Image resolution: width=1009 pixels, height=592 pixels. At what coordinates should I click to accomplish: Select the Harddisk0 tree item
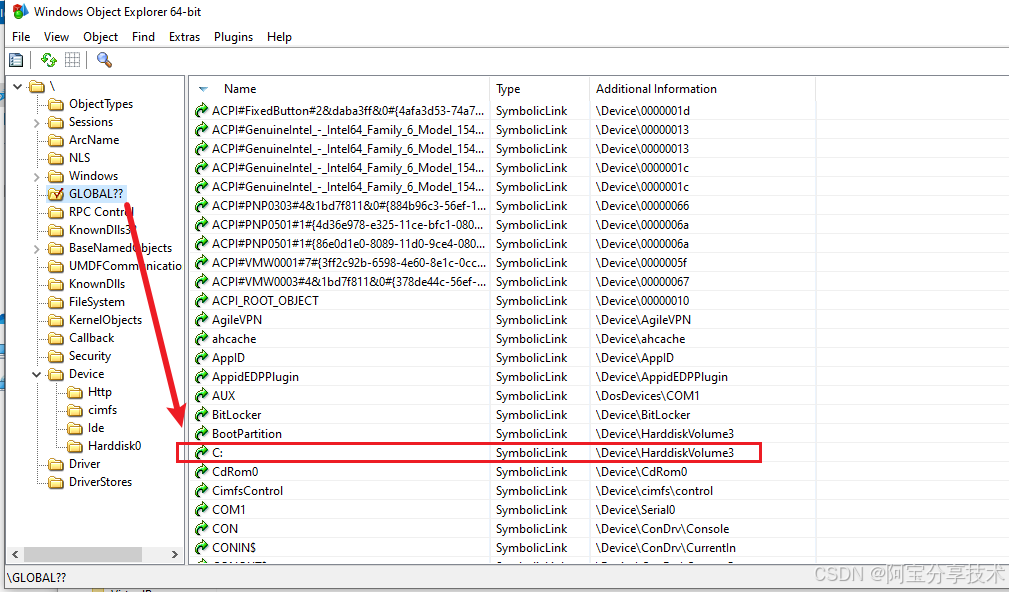coord(115,446)
